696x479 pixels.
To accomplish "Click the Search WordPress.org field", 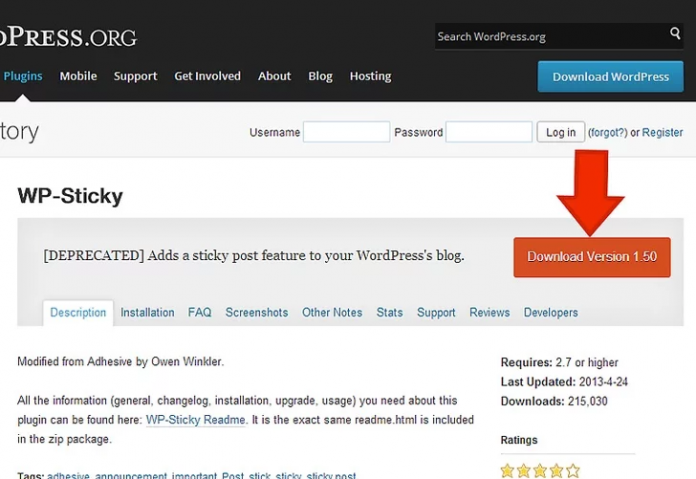I will pos(550,36).
